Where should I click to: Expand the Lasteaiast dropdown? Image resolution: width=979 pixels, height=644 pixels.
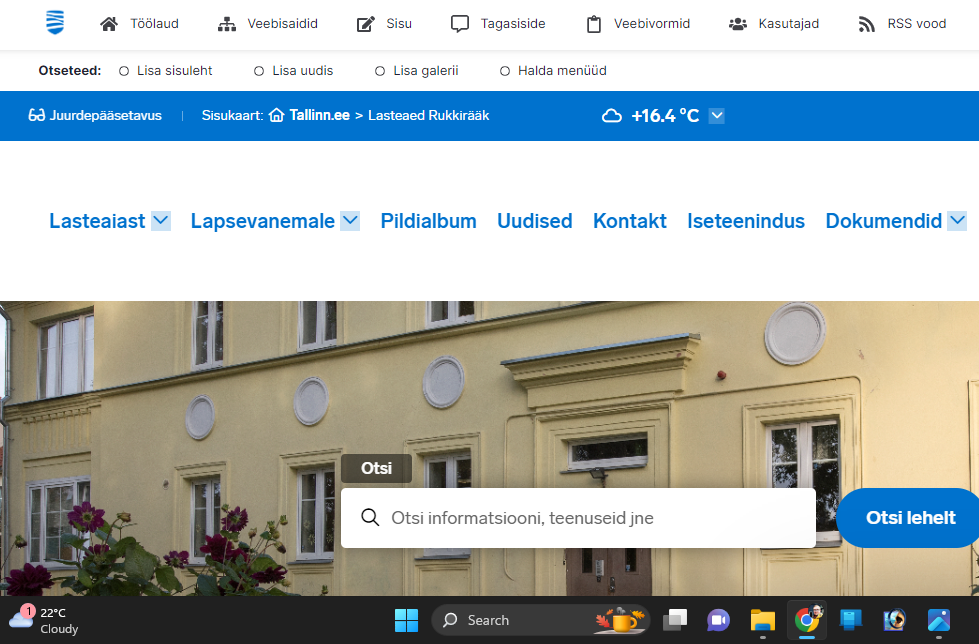[x=160, y=220]
